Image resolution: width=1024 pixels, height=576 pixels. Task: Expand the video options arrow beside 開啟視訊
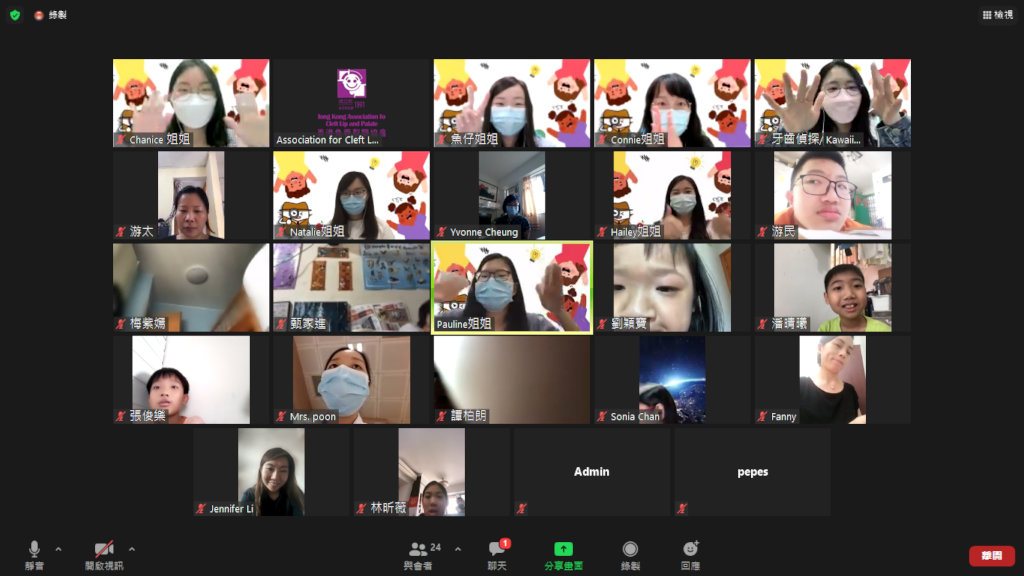tap(132, 549)
